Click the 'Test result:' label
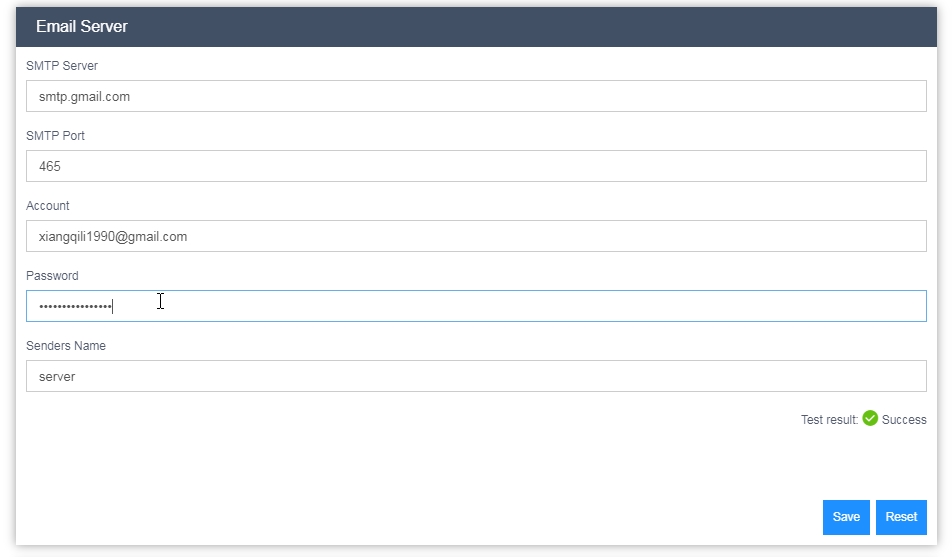 829,420
